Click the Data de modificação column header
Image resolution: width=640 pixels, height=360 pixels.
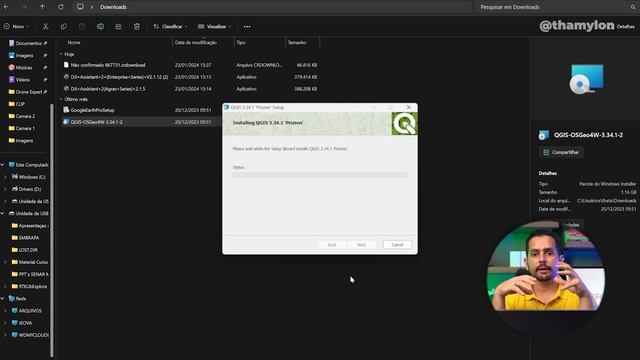(196, 42)
